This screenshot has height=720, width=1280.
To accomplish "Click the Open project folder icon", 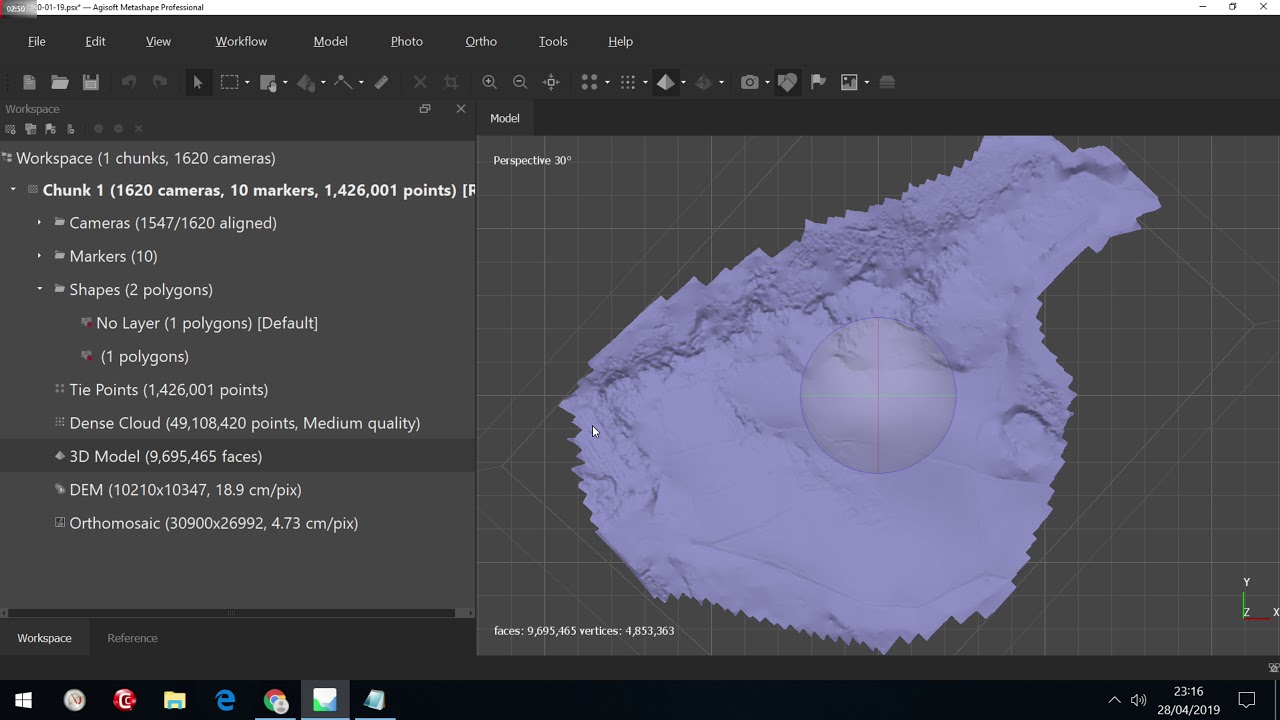I will [x=60, y=82].
